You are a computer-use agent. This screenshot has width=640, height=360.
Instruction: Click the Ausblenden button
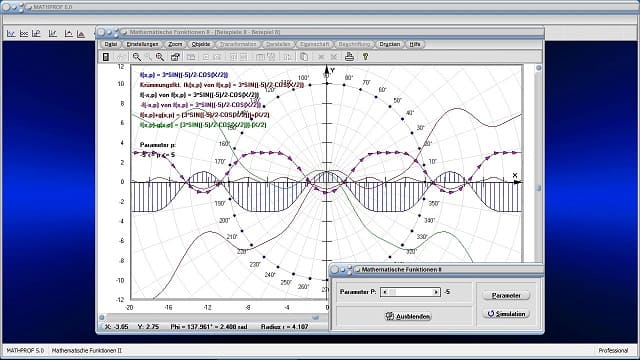408,316
